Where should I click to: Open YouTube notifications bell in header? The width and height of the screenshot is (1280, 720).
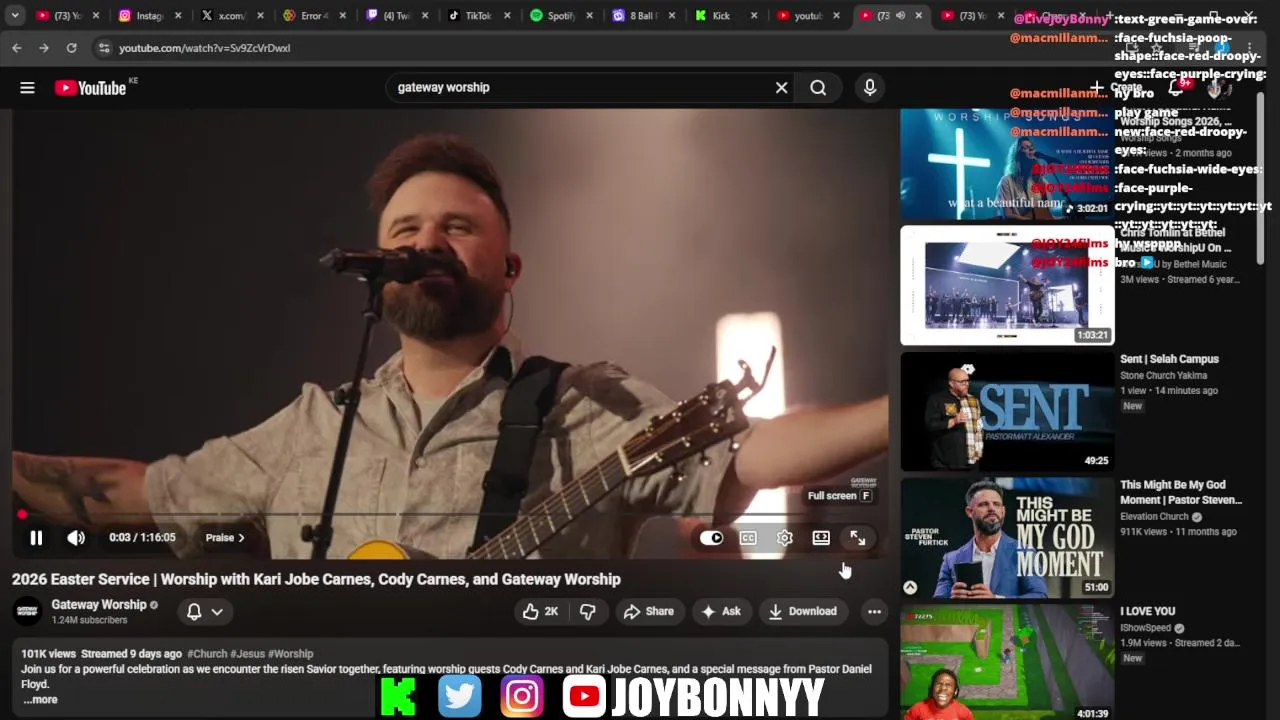click(x=1176, y=88)
